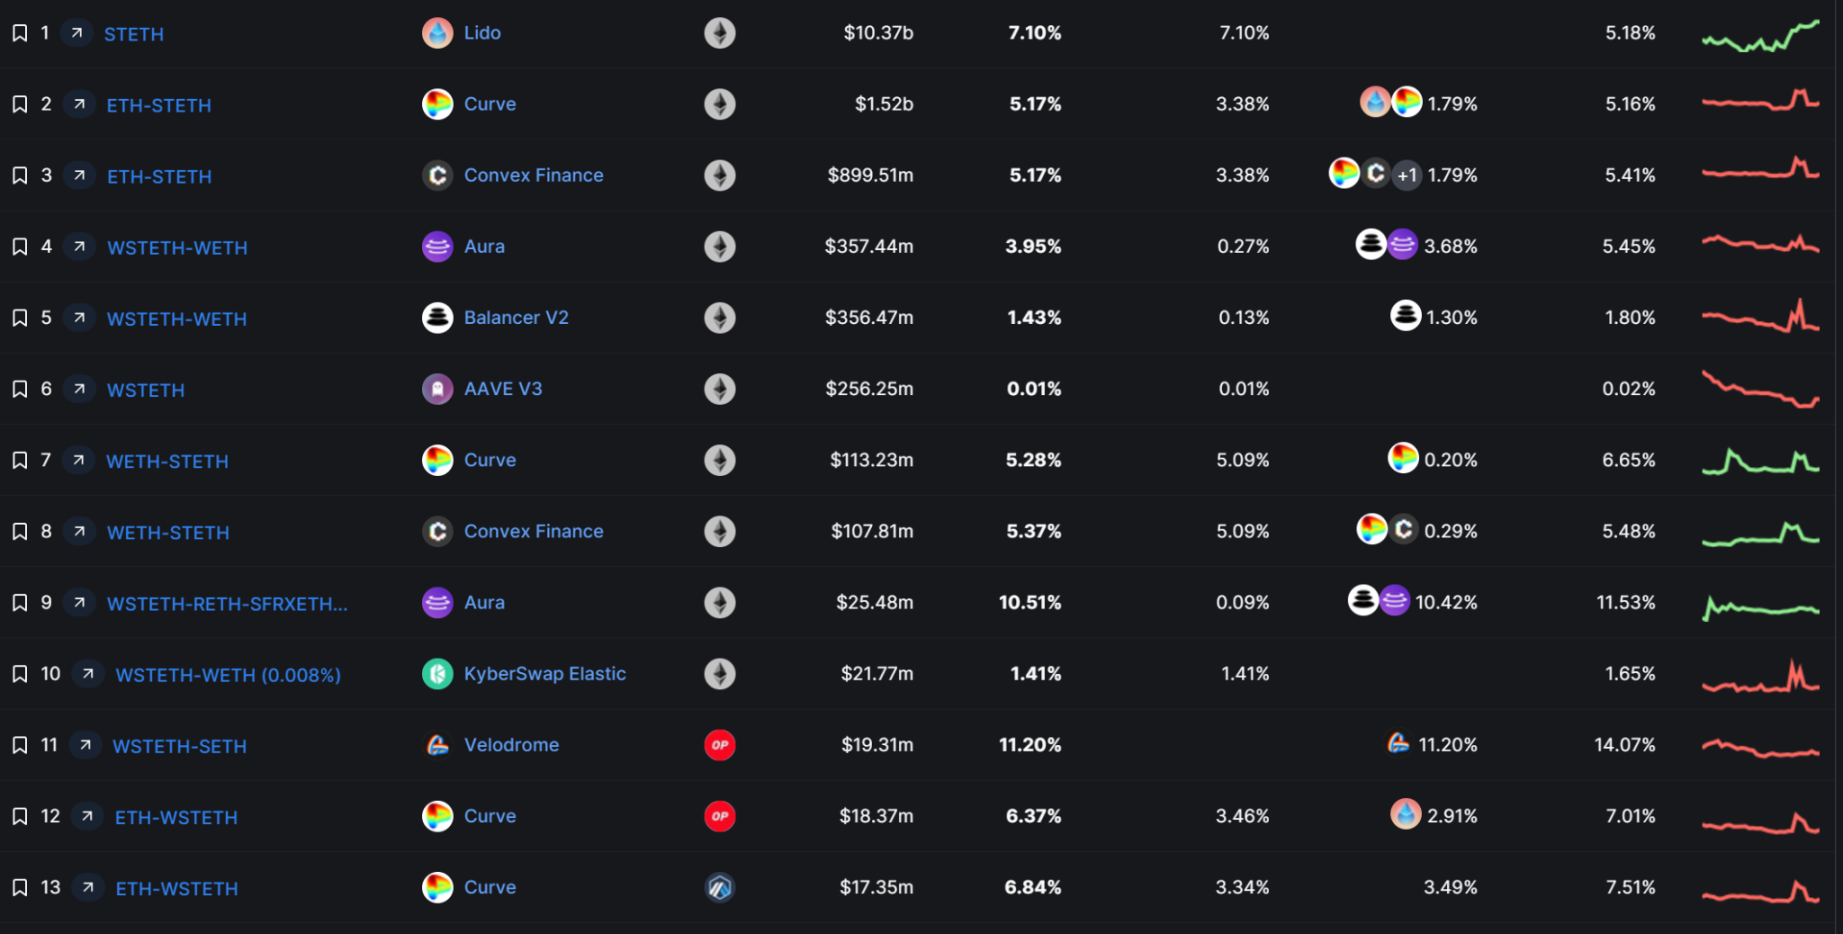Toggle bookmark on row 6 WSTETH
Screen dimensions: 1843x934
19,389
